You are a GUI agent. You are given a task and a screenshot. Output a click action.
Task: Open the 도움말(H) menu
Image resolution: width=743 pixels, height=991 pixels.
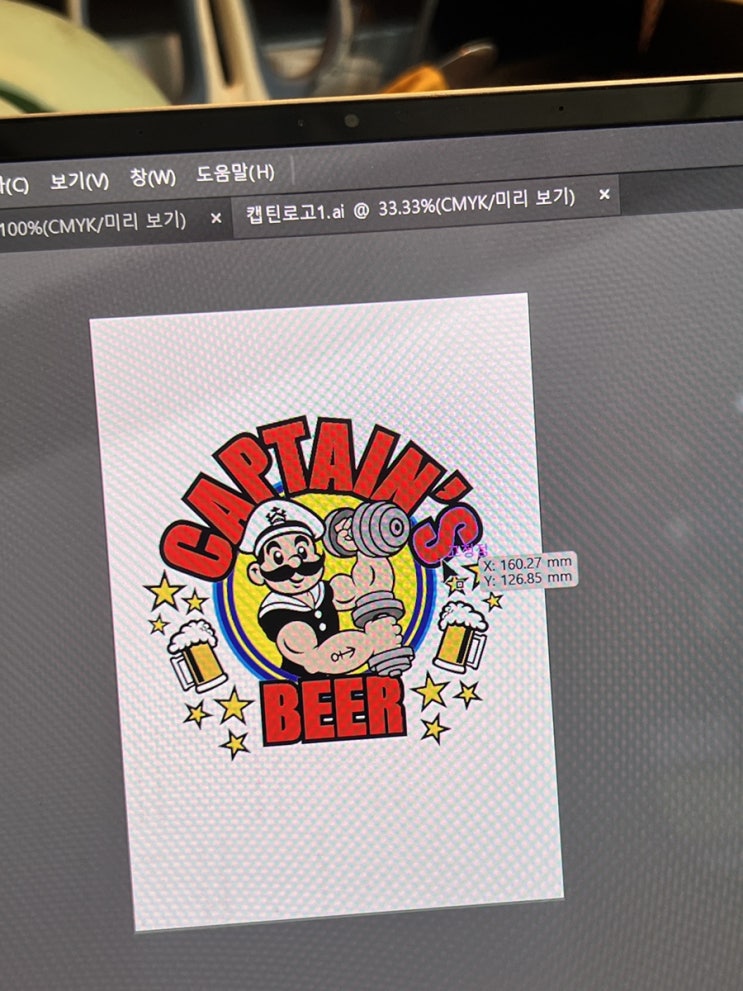(235, 173)
